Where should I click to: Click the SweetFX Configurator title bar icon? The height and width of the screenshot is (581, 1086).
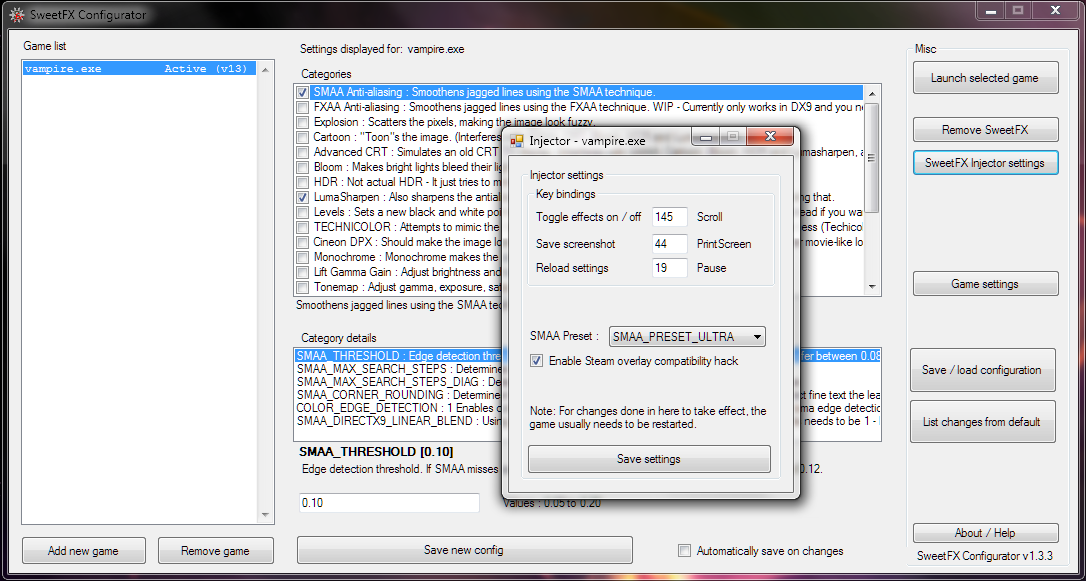pyautogui.click(x=16, y=15)
